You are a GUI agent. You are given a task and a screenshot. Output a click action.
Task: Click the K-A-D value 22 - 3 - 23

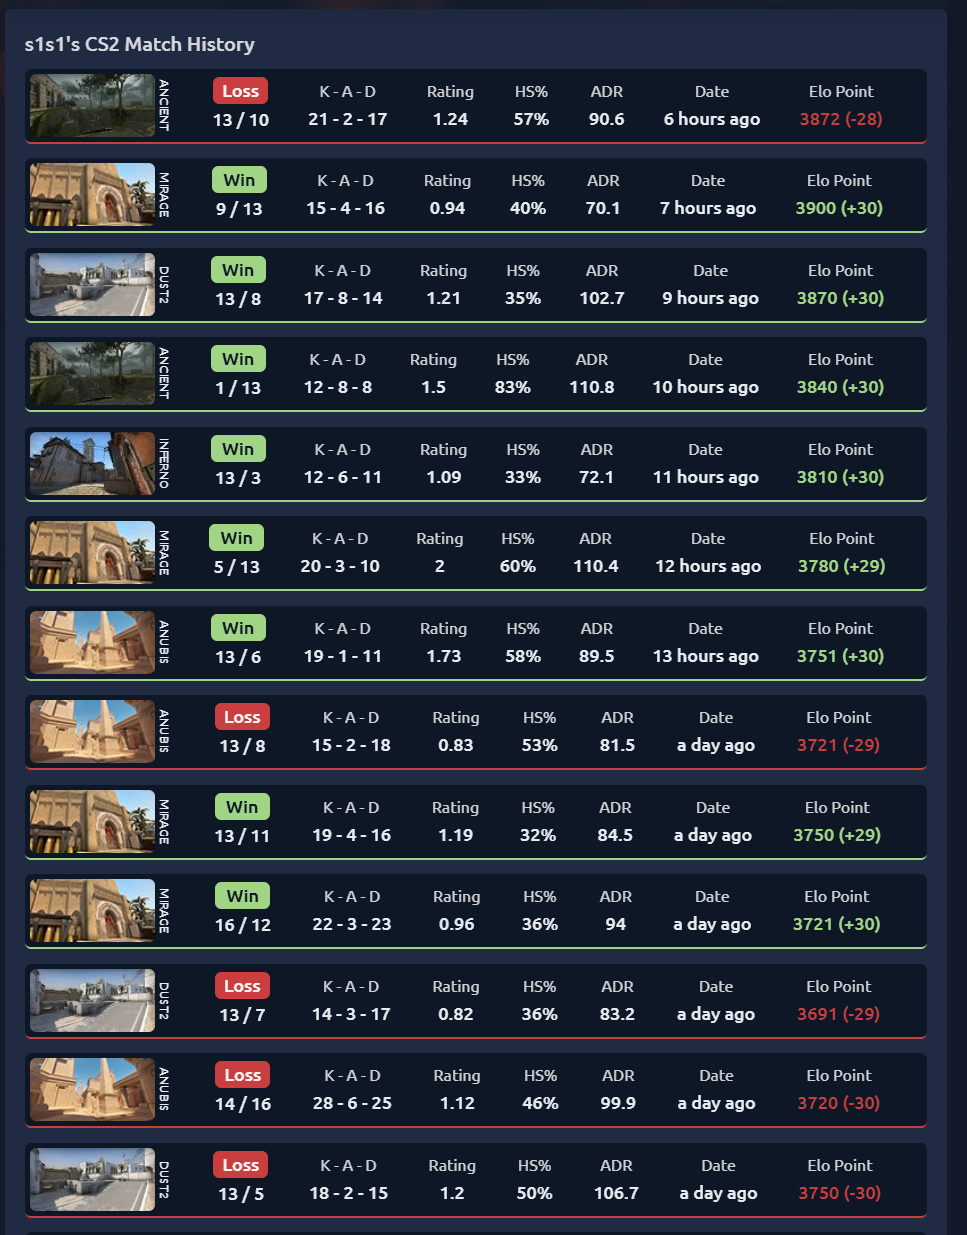[351, 924]
